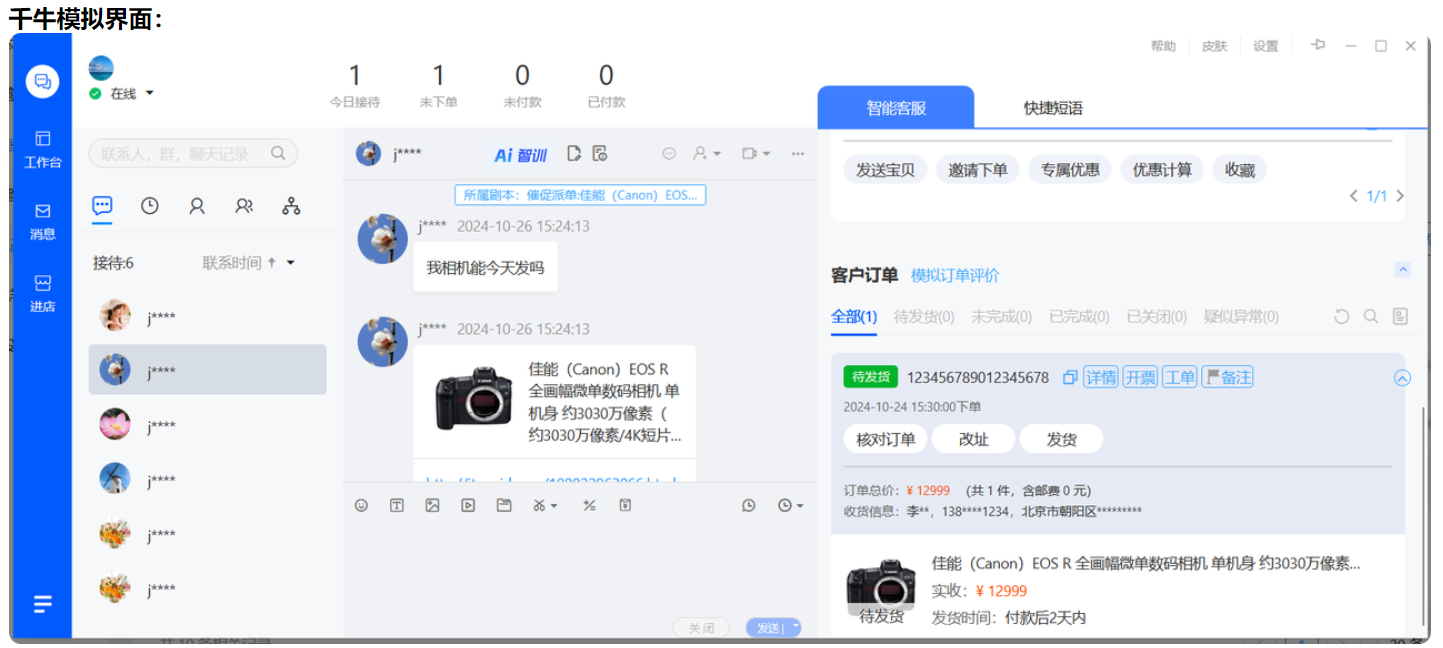This screenshot has height=648, width=1443.
Task: Click the 专属优惠 button
Action: (x=1070, y=169)
